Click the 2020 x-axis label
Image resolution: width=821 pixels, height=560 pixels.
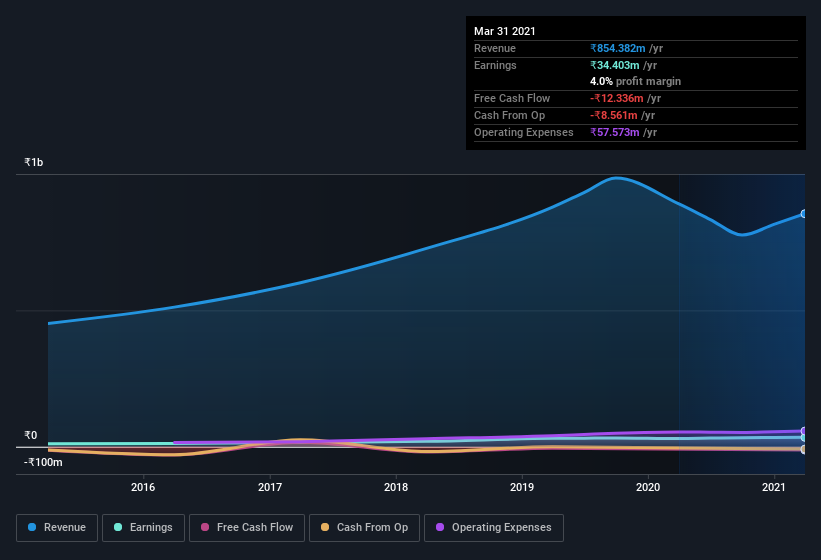pos(648,487)
